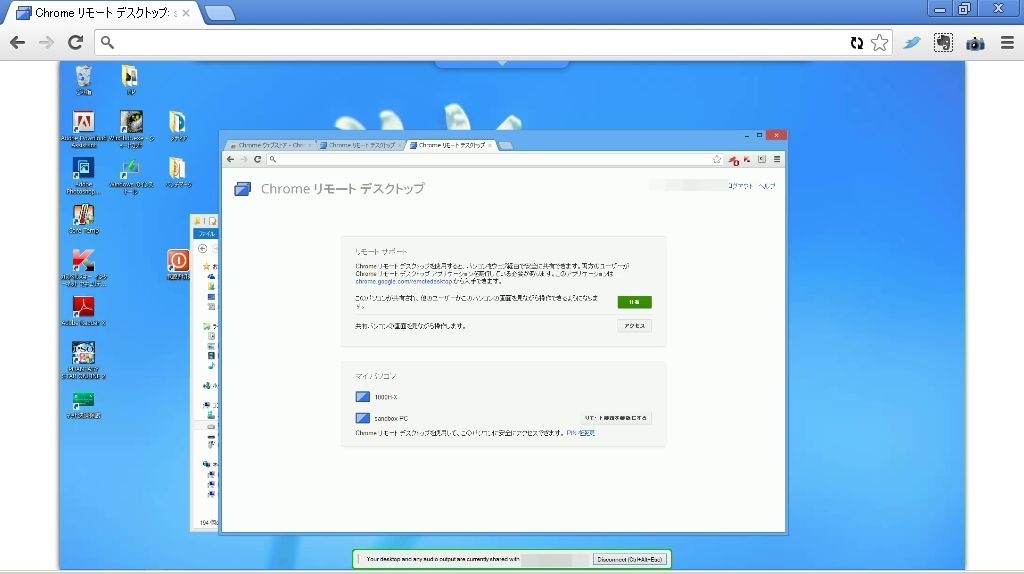Reload the outer Chrome page

click(76, 42)
